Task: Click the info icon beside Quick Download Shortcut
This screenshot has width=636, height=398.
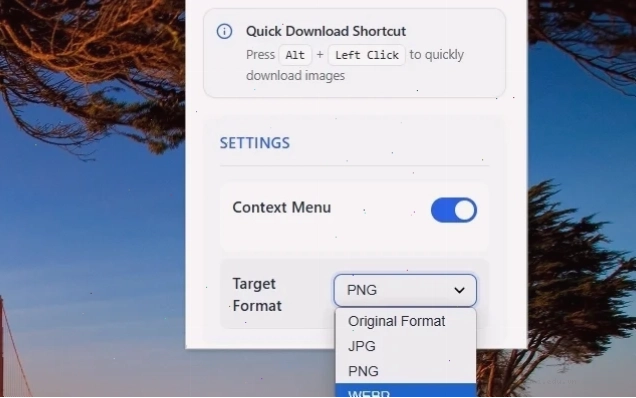Action: pyautogui.click(x=224, y=31)
